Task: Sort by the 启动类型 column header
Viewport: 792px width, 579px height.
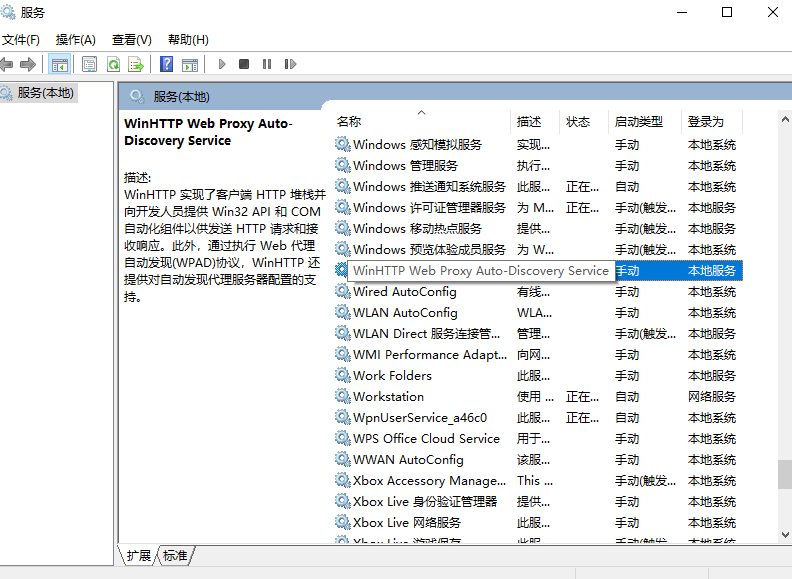Action: [640, 121]
